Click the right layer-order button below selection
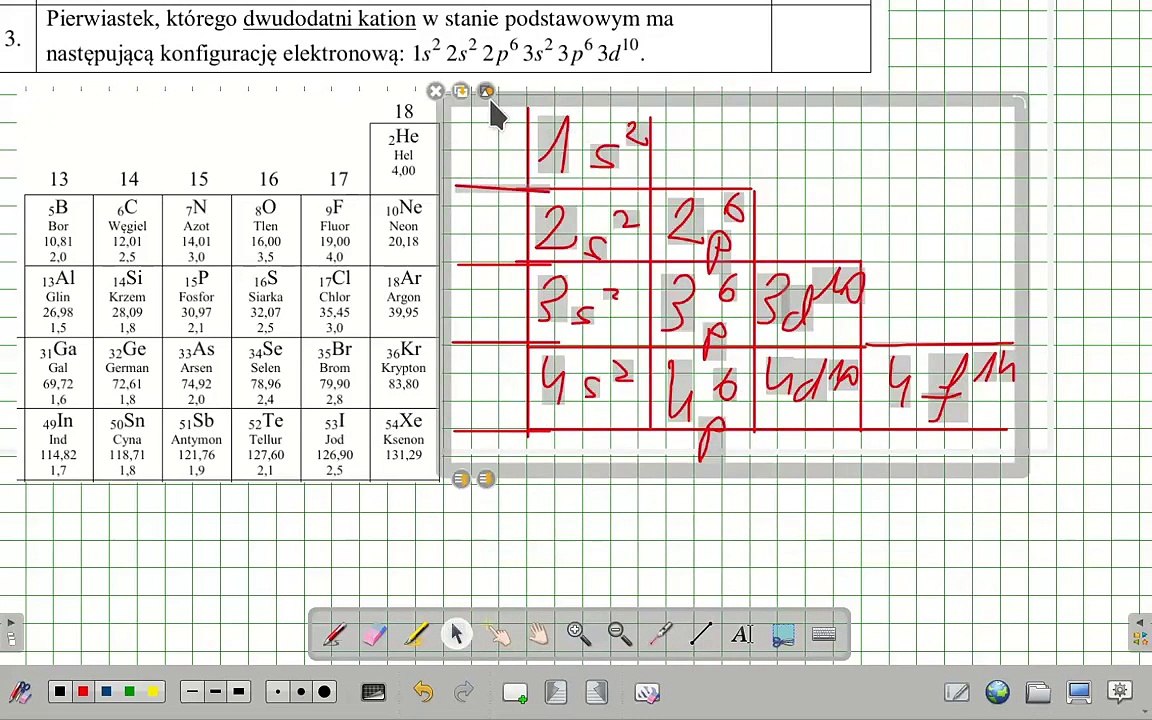The width and height of the screenshot is (1152, 720). click(486, 479)
